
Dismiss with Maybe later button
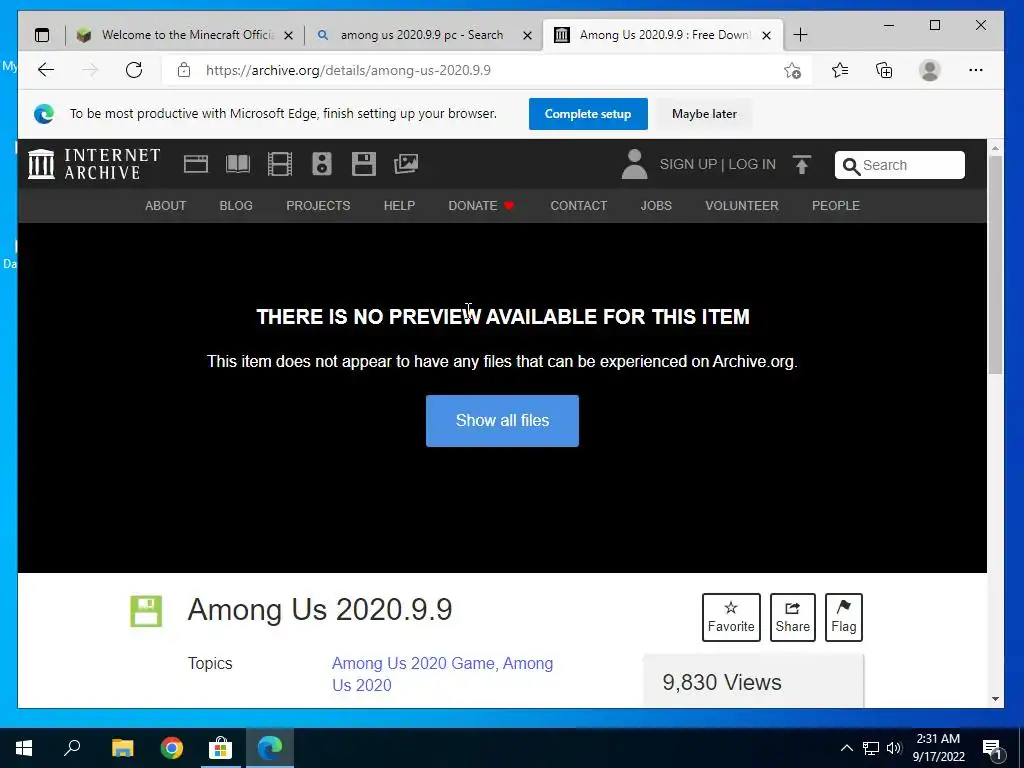tap(704, 114)
